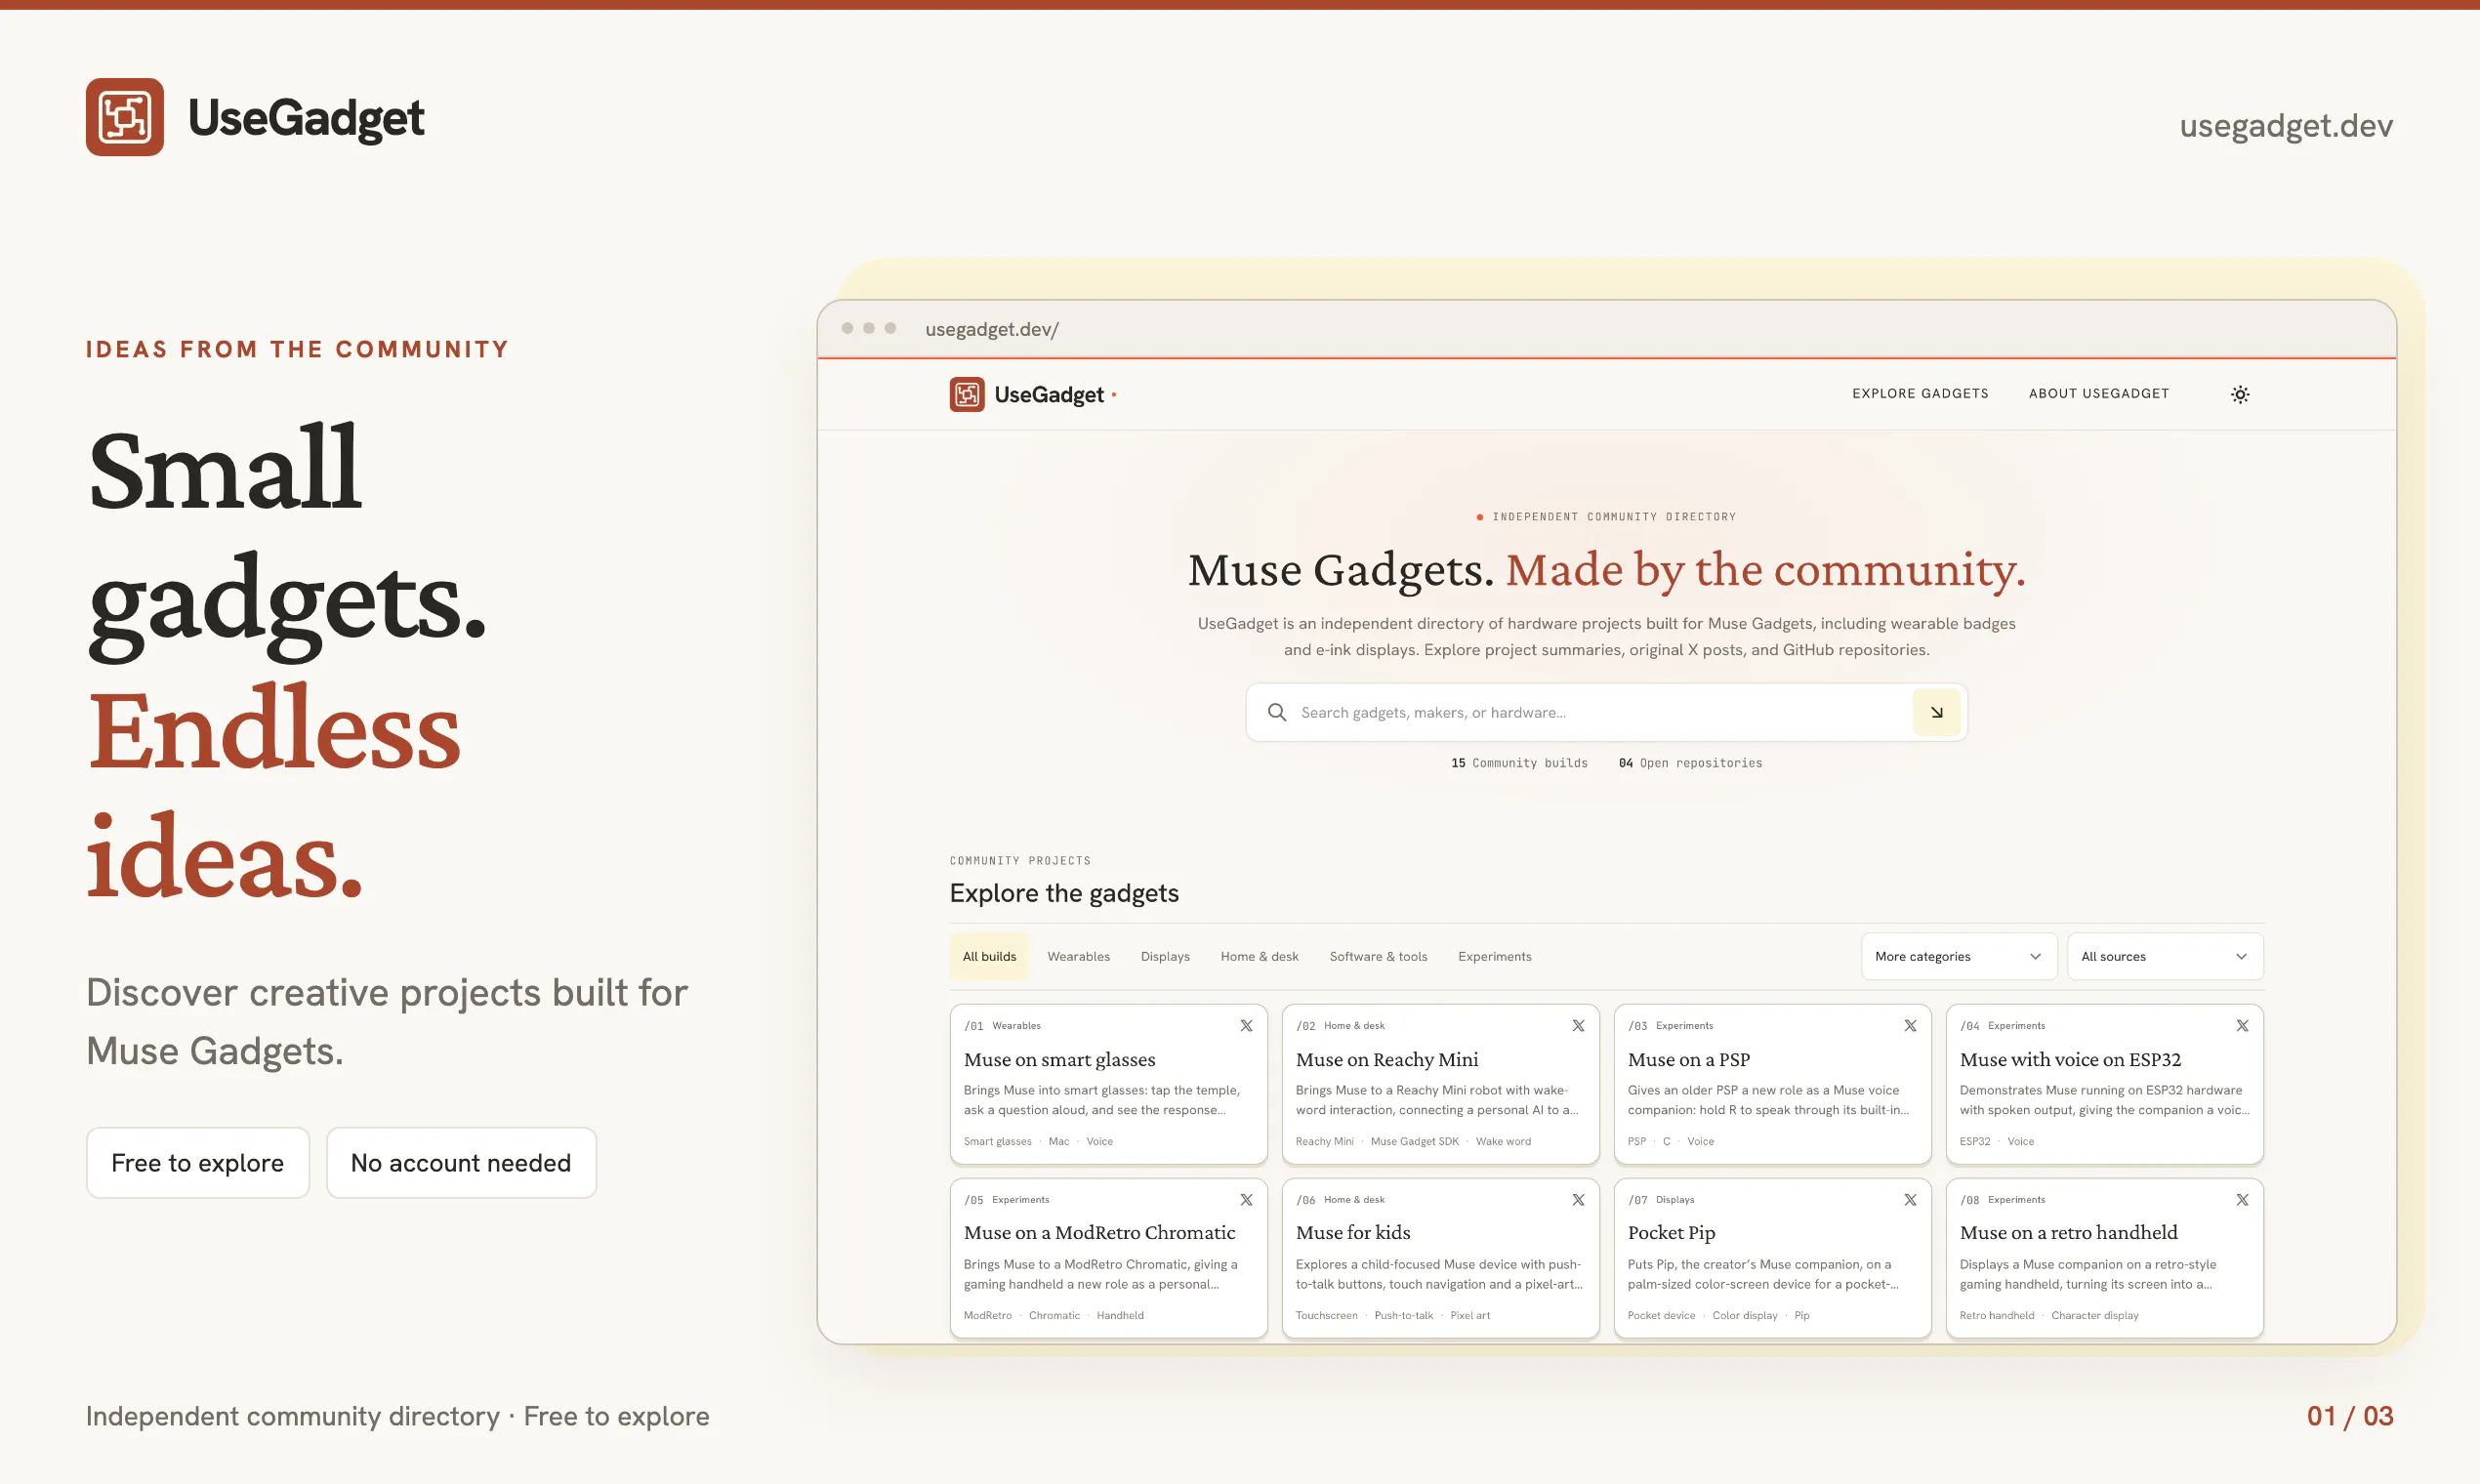The image size is (2480, 1484).
Task: Click the usegadget.dev text at top right
Action: (2286, 126)
